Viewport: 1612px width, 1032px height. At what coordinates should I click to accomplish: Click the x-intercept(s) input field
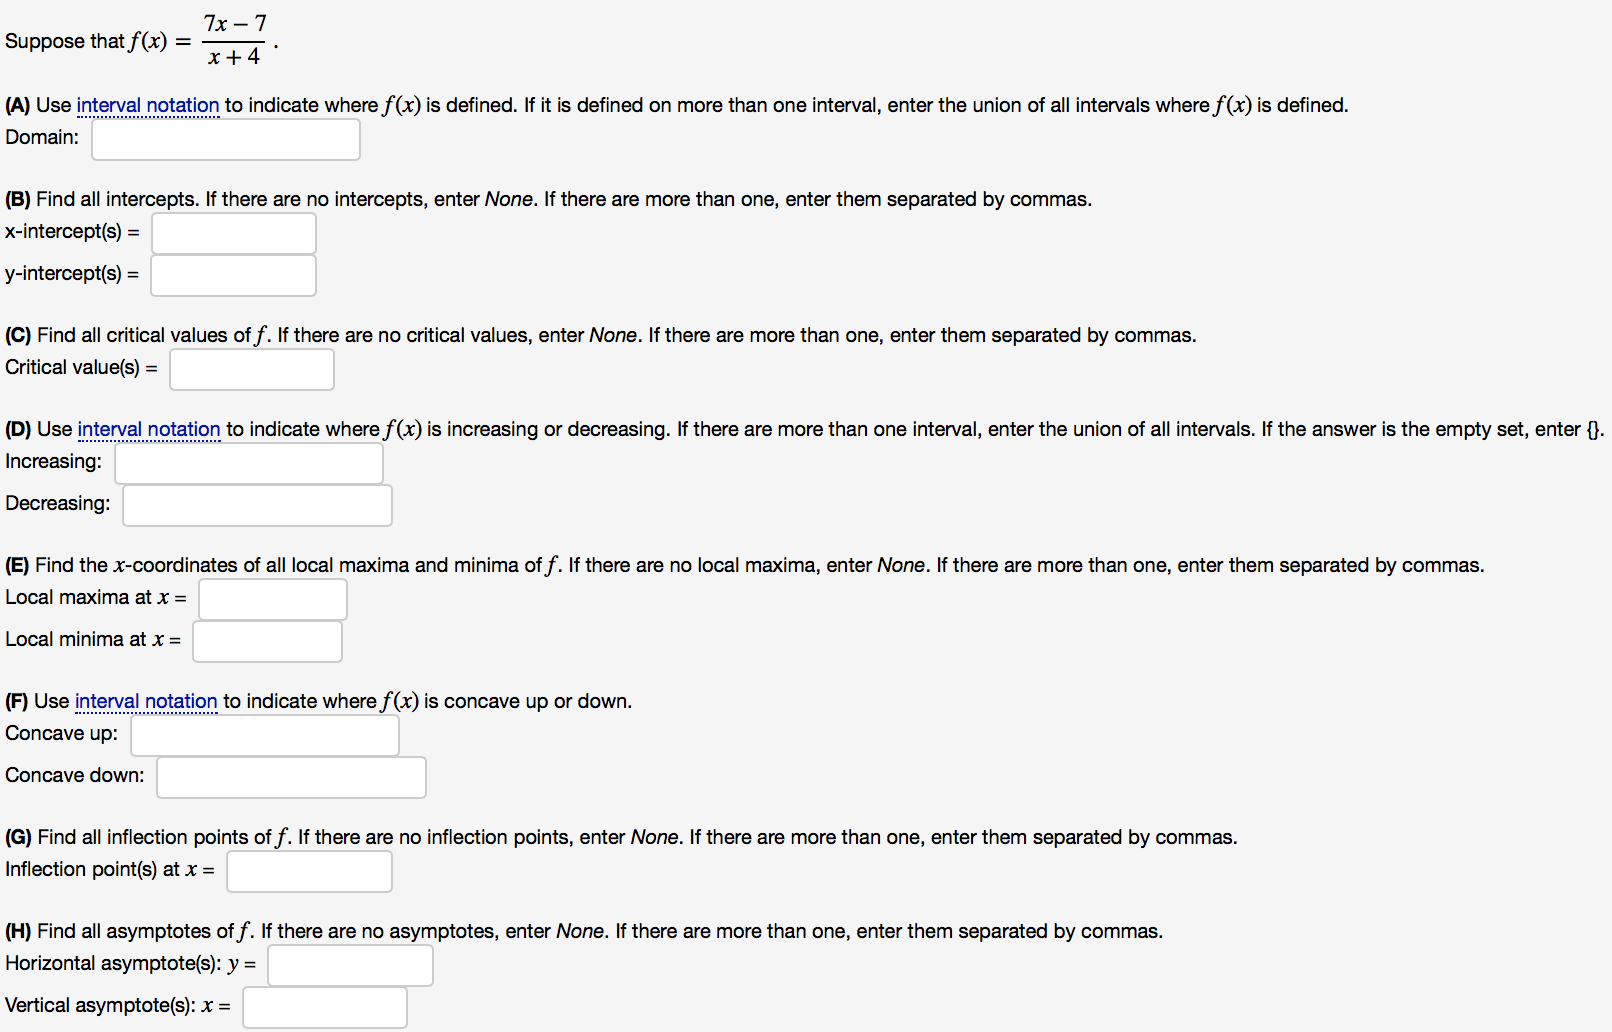232,232
